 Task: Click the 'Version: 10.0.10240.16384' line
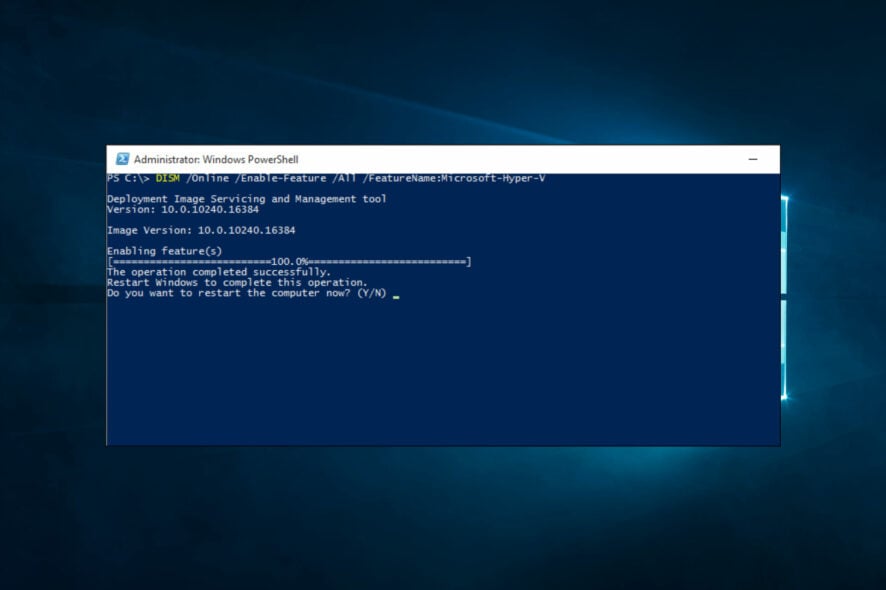click(x=183, y=210)
